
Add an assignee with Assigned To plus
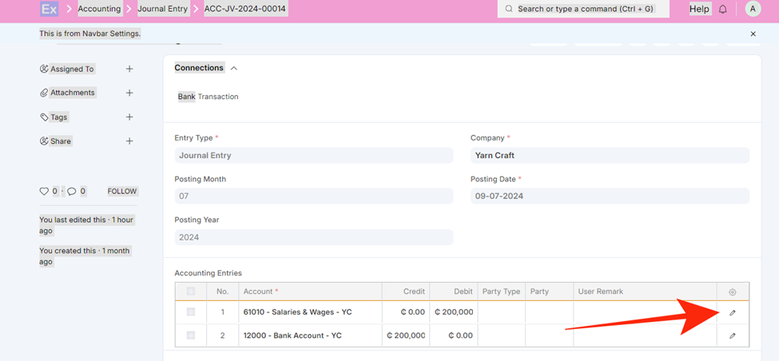(129, 69)
